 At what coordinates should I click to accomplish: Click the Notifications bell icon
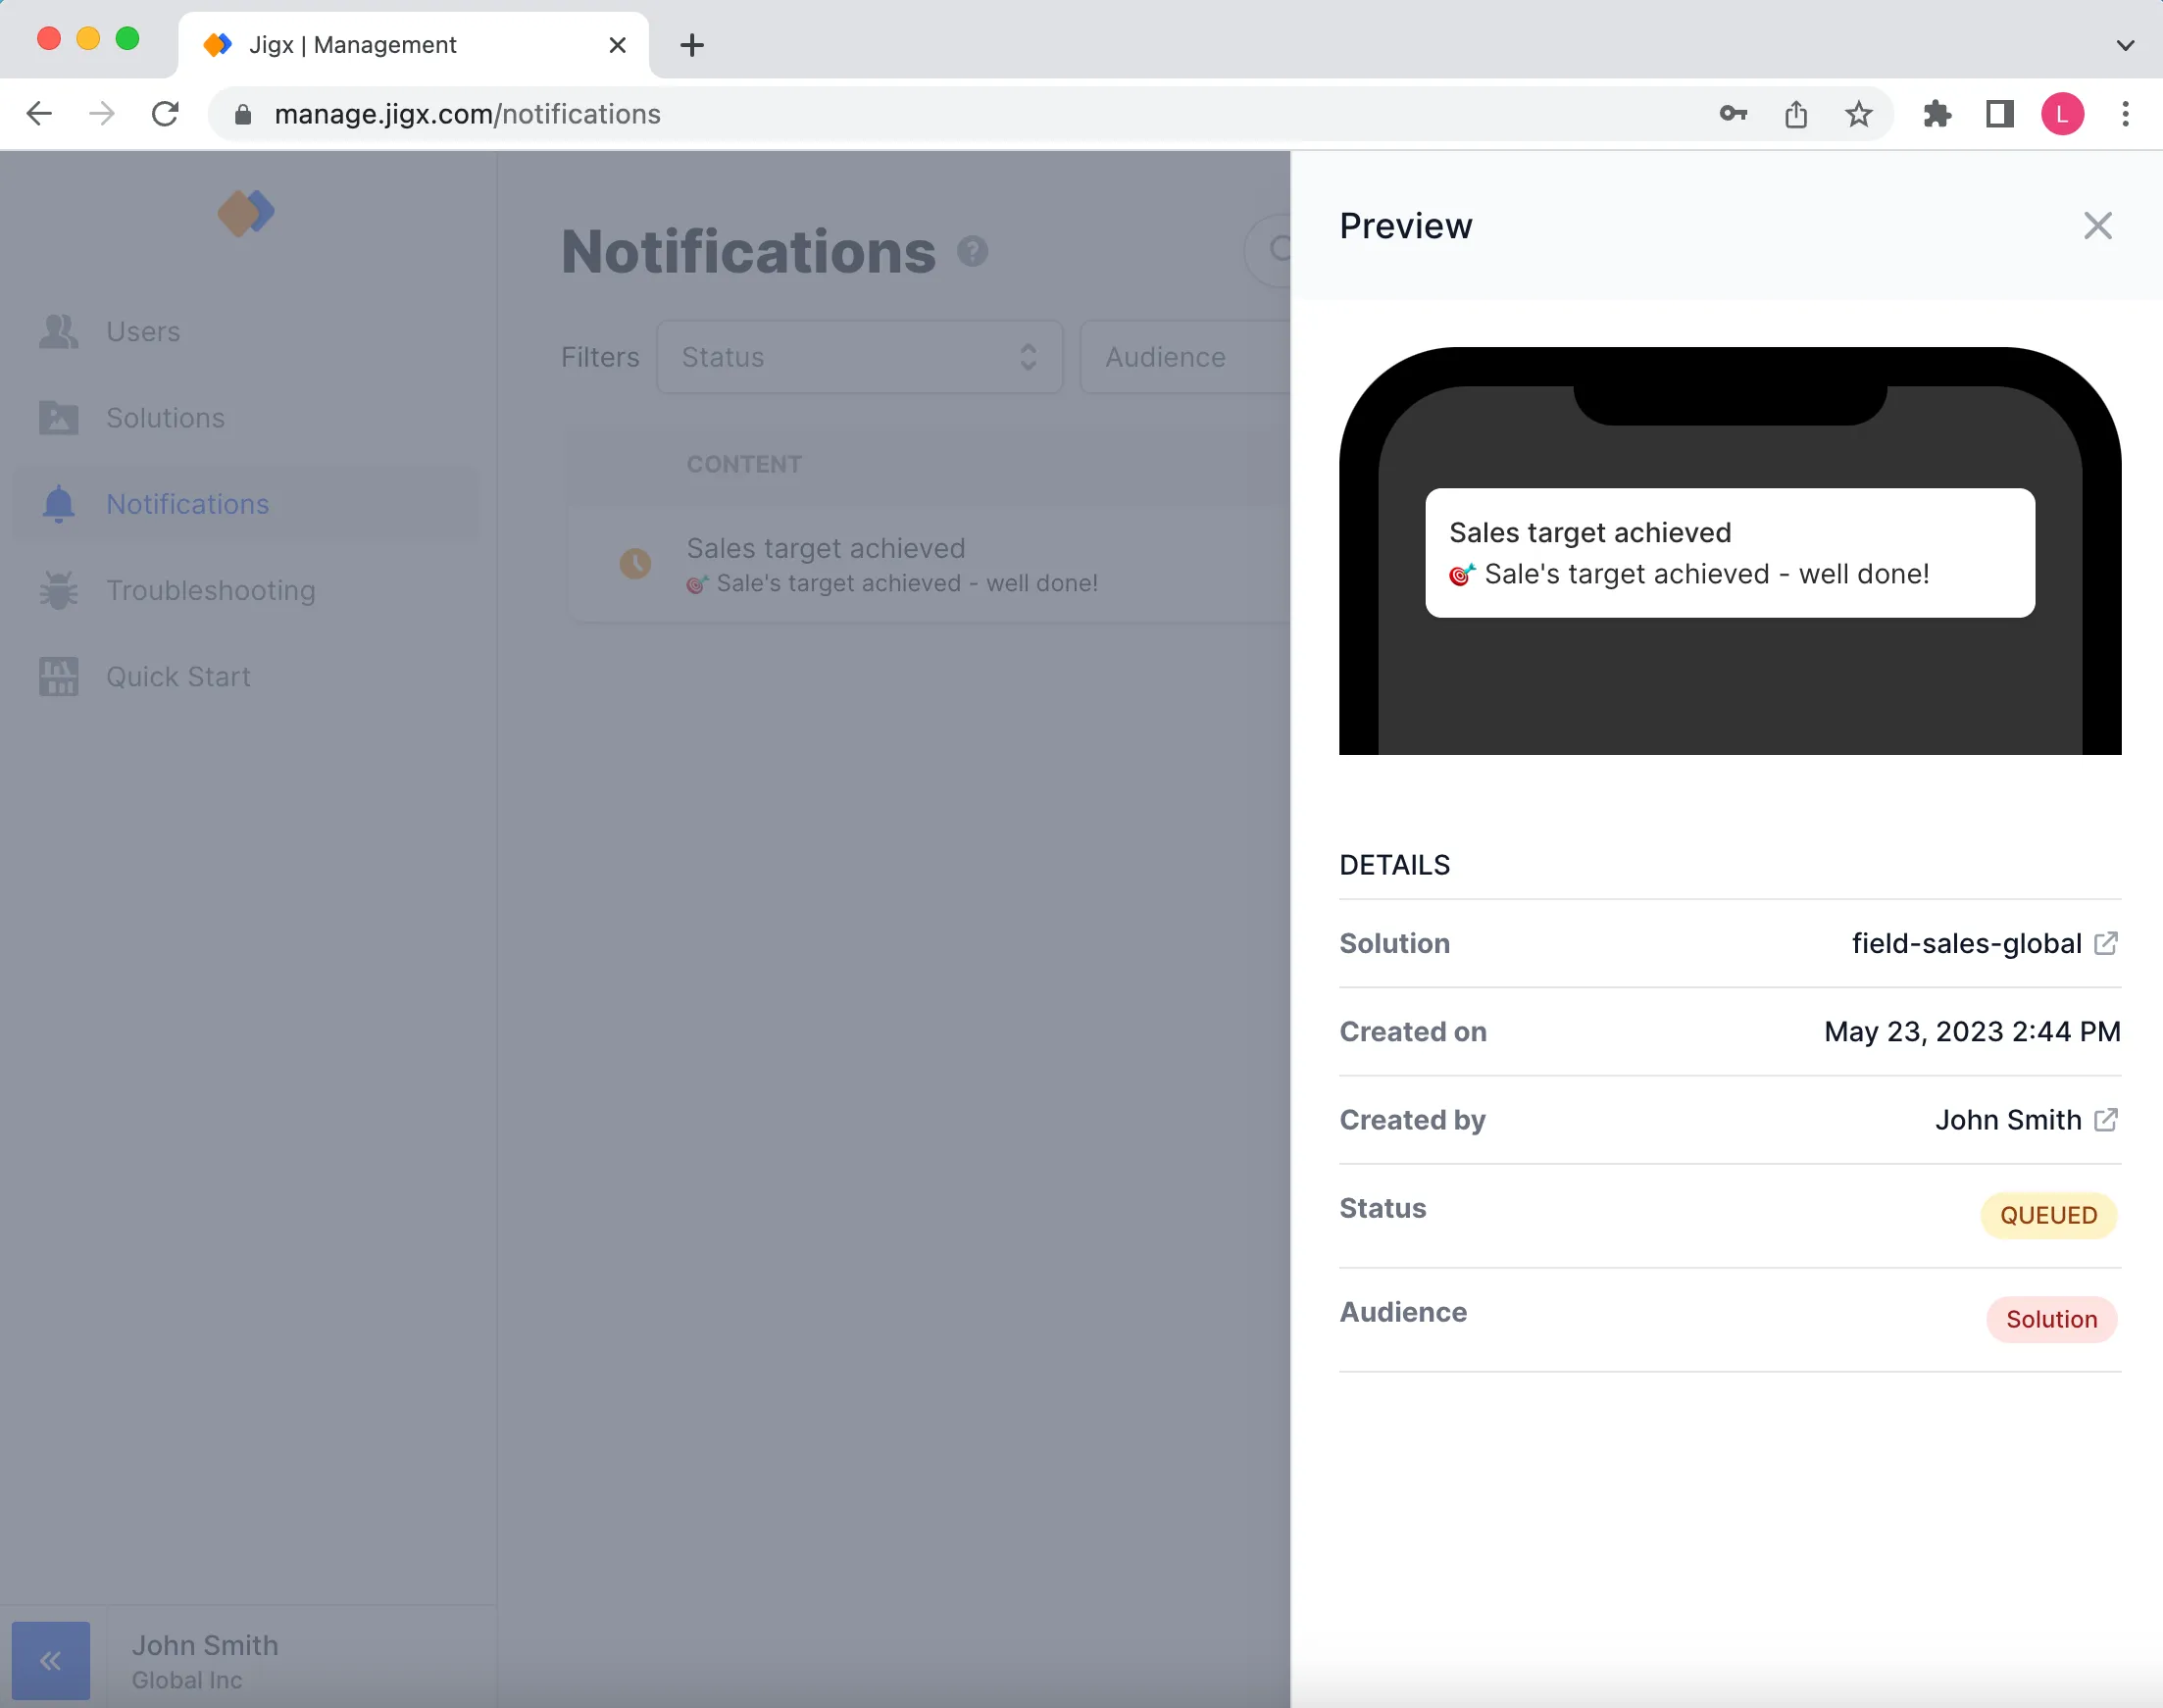[x=60, y=504]
